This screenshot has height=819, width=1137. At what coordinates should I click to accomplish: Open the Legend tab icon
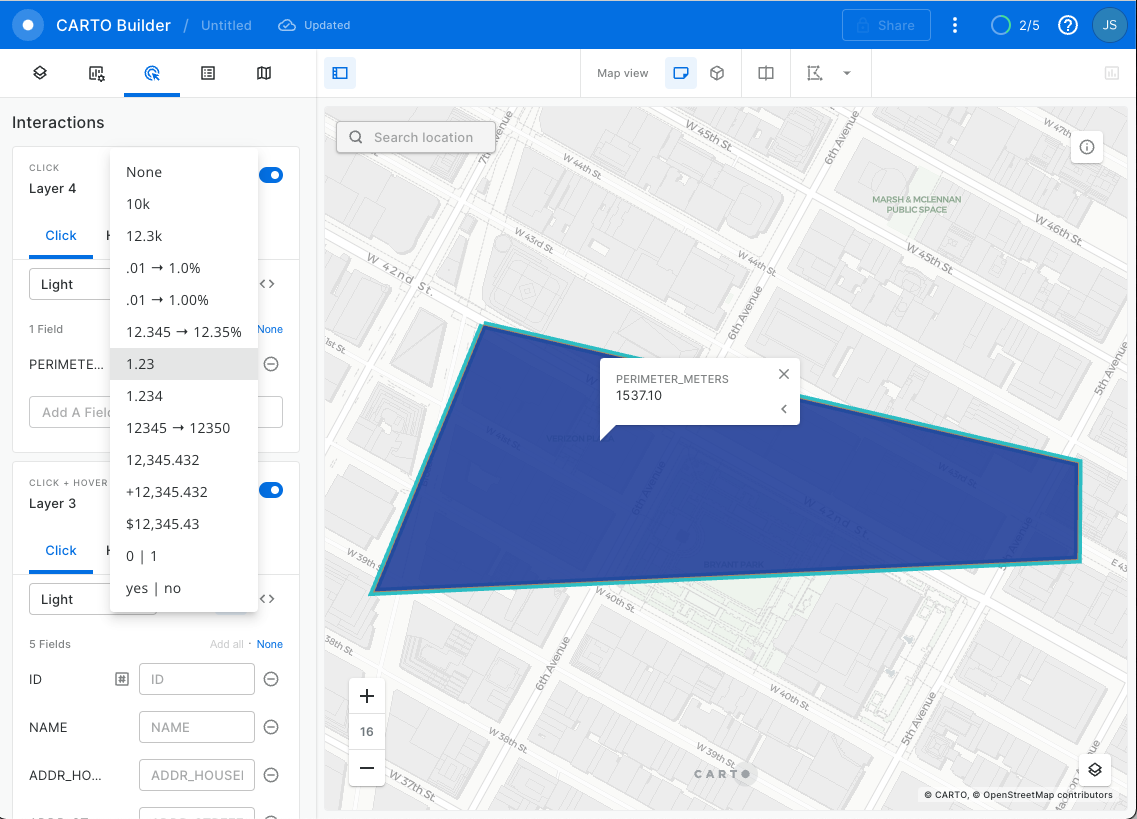coord(208,73)
